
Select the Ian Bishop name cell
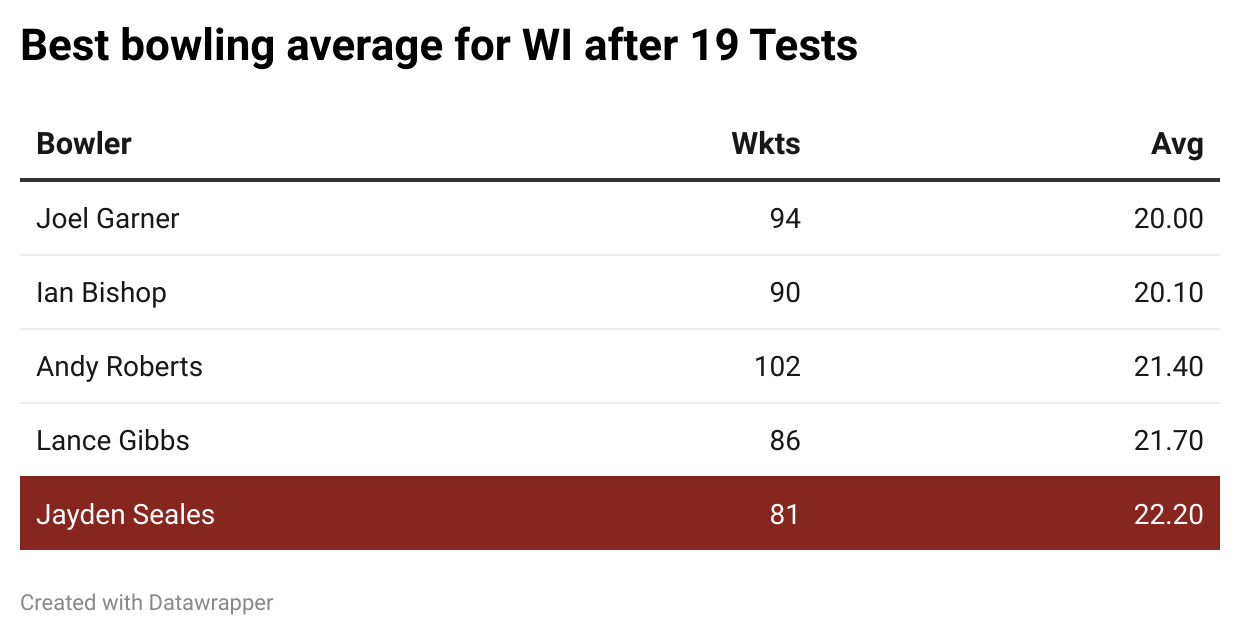pyautogui.click(x=101, y=293)
